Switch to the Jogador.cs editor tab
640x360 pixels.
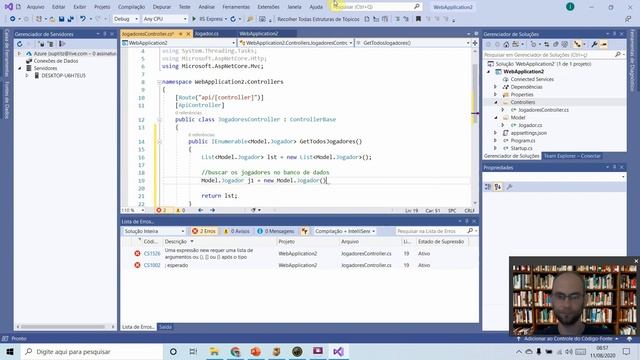pos(207,34)
